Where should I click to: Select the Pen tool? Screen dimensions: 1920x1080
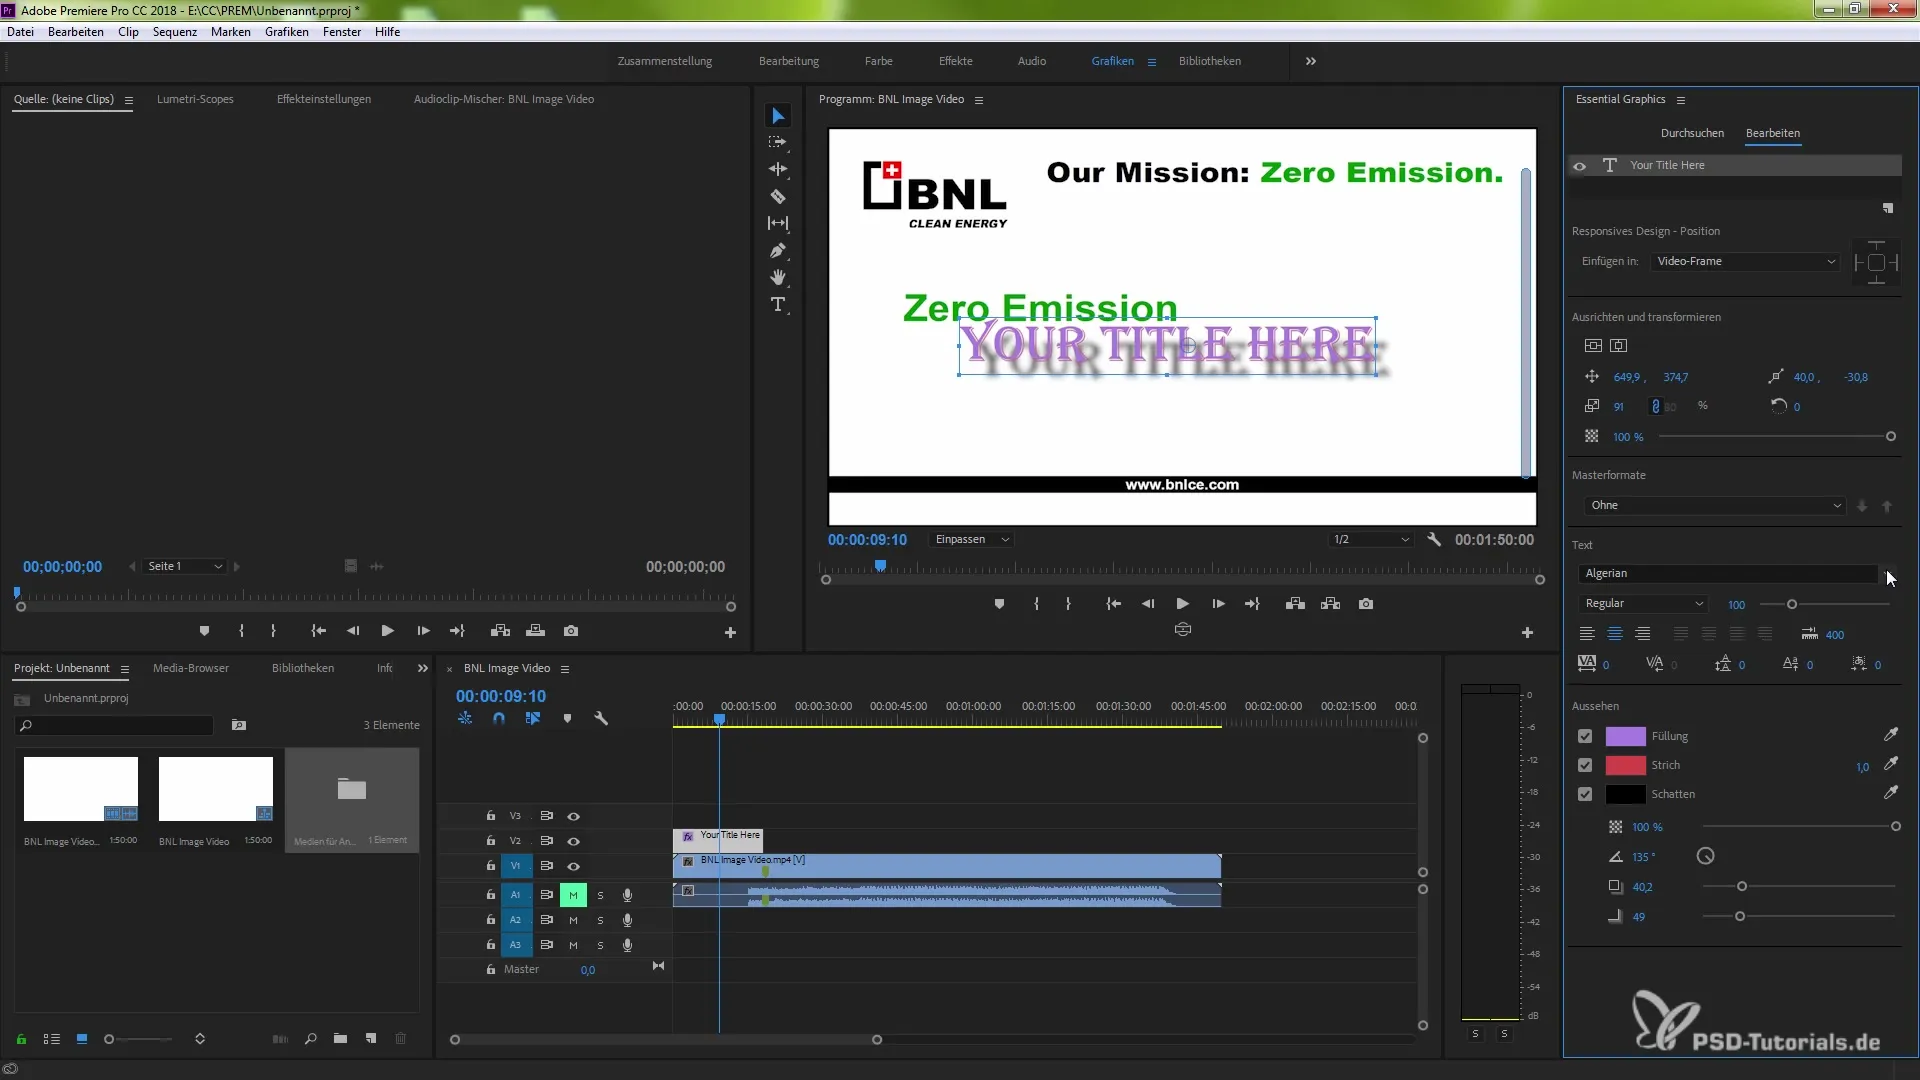(778, 251)
